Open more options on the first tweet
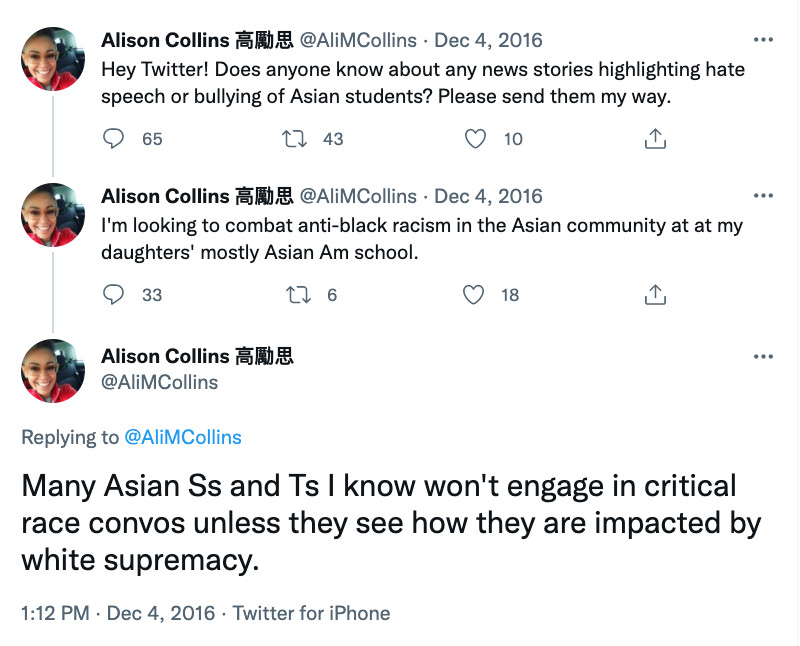The height and width of the screenshot is (646, 800). click(x=763, y=40)
